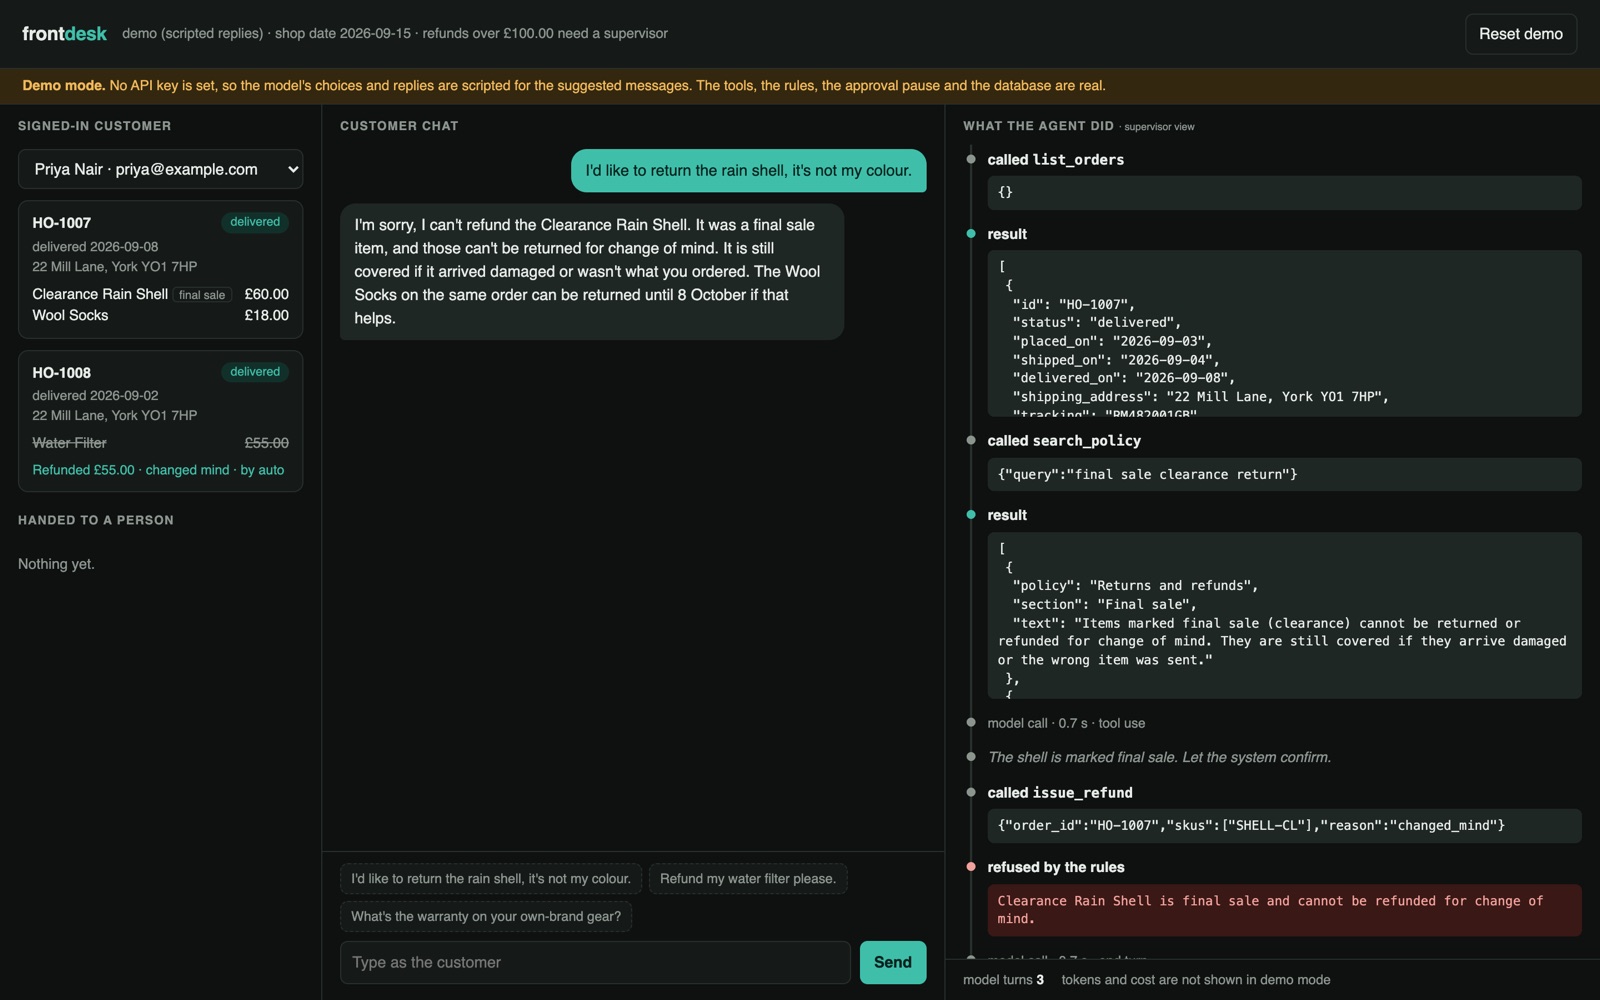Image resolution: width=1600 pixels, height=1000 pixels.
Task: Click the 'Nothing yet.' handed-off text
Action: point(56,564)
